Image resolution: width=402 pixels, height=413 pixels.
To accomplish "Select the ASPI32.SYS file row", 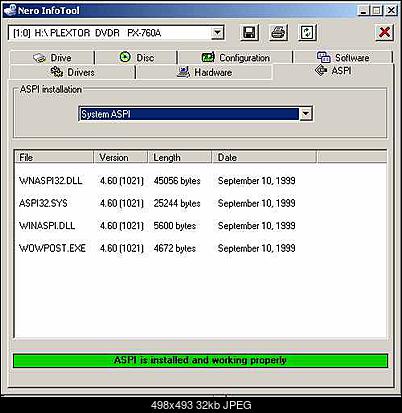I will point(200,203).
